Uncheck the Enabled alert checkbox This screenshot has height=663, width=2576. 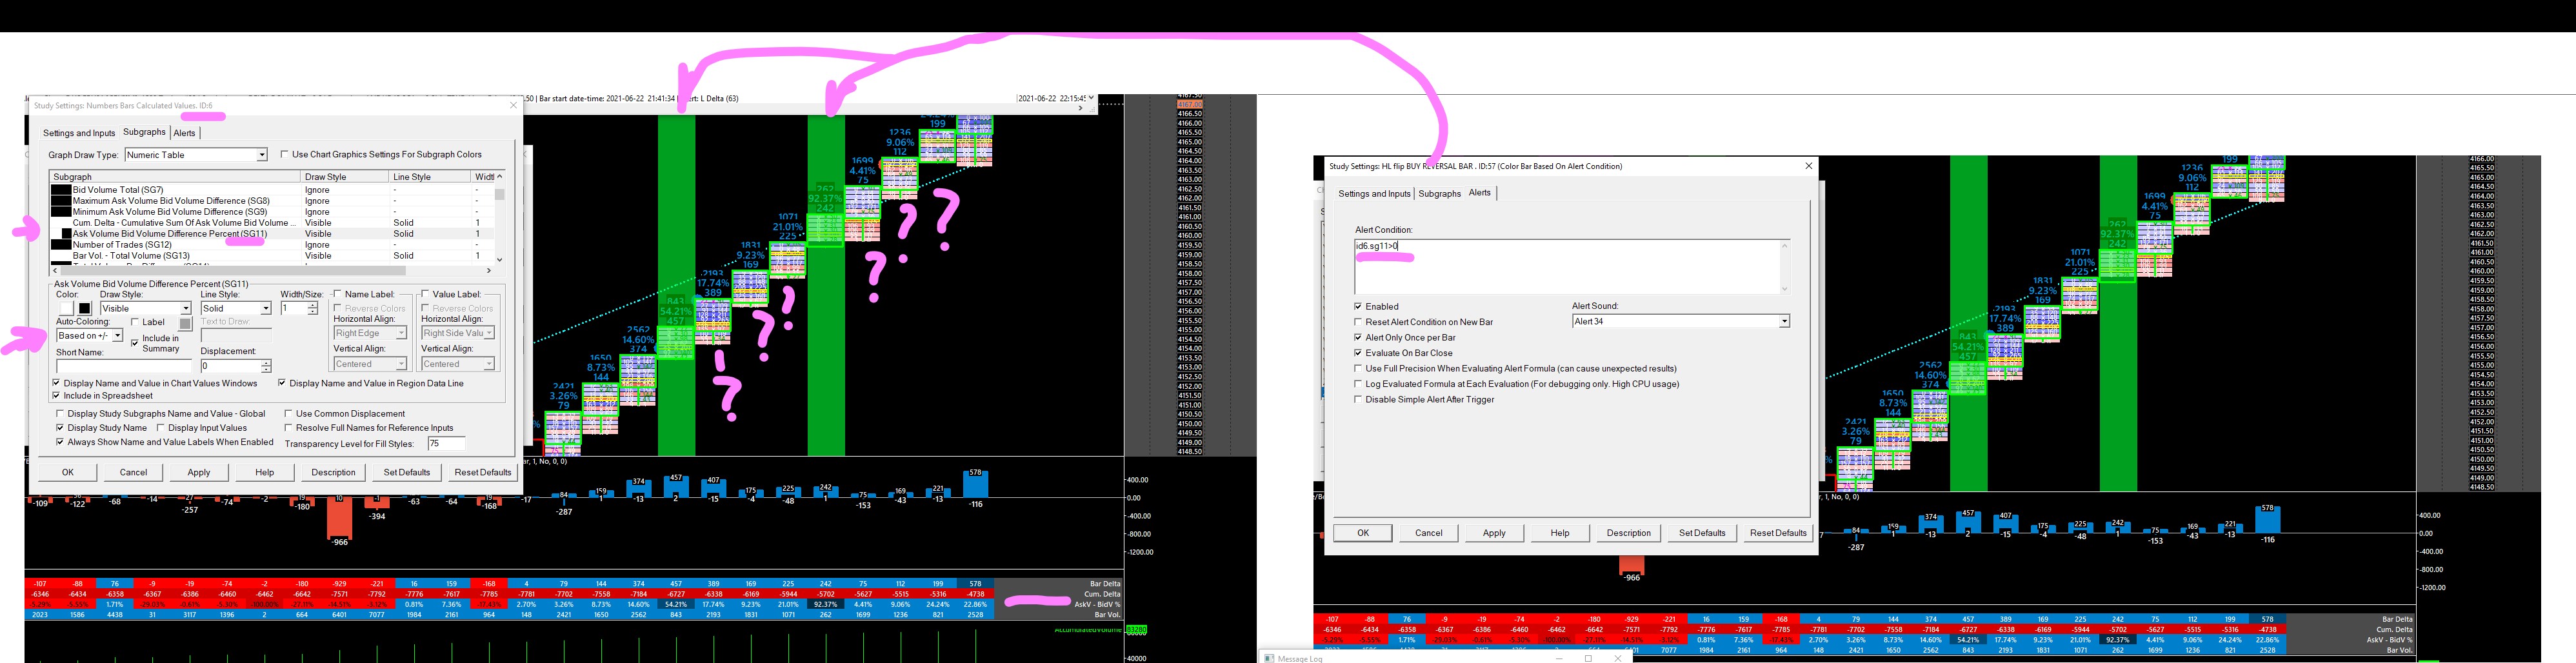tap(1358, 306)
